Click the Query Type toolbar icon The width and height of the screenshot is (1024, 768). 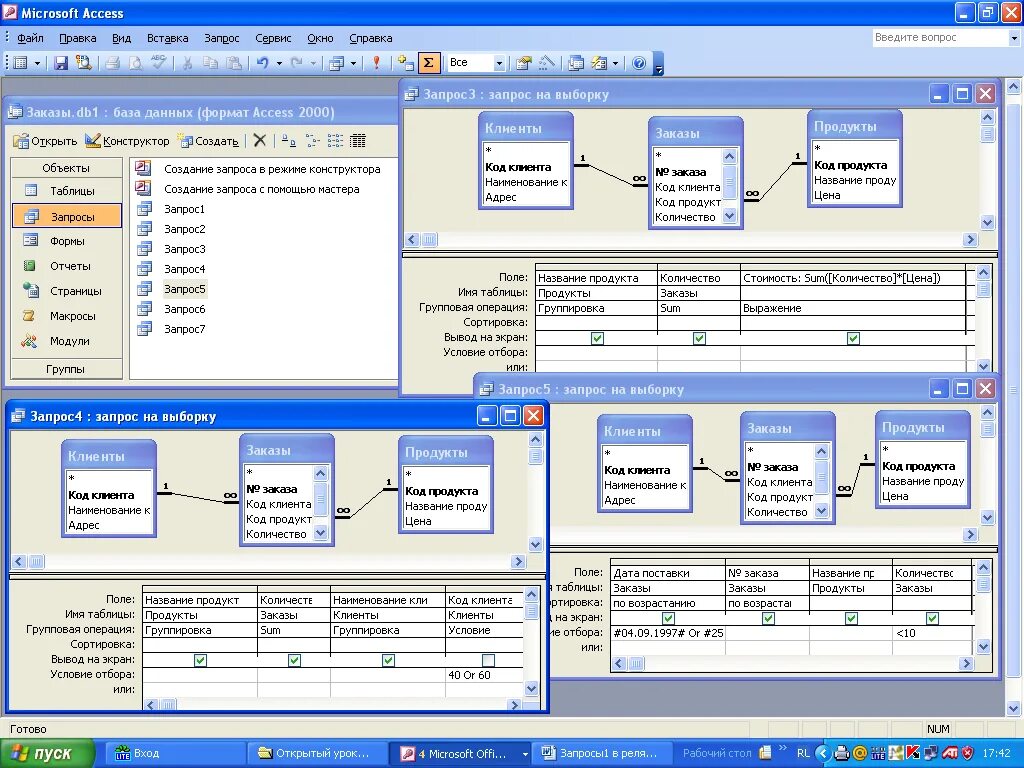336,63
